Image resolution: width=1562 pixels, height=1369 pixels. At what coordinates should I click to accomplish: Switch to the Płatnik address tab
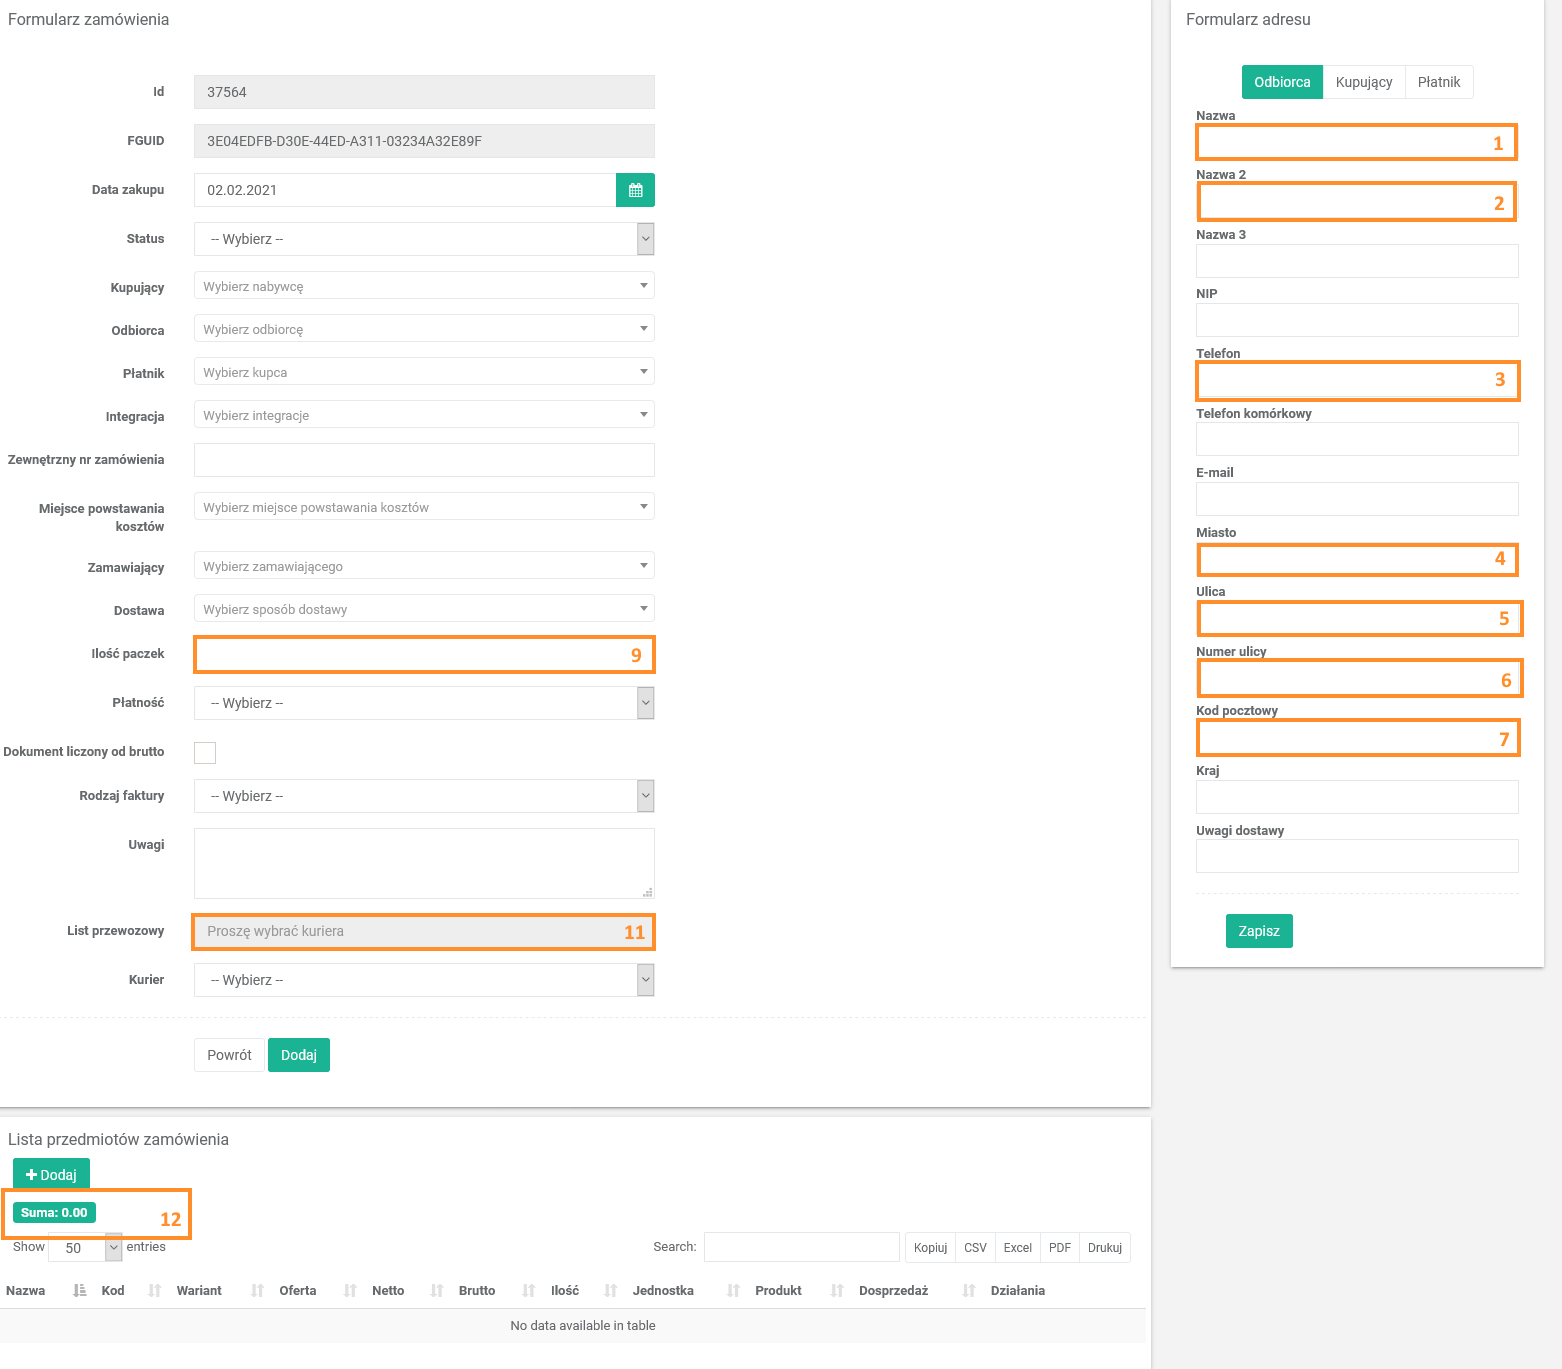click(x=1438, y=82)
